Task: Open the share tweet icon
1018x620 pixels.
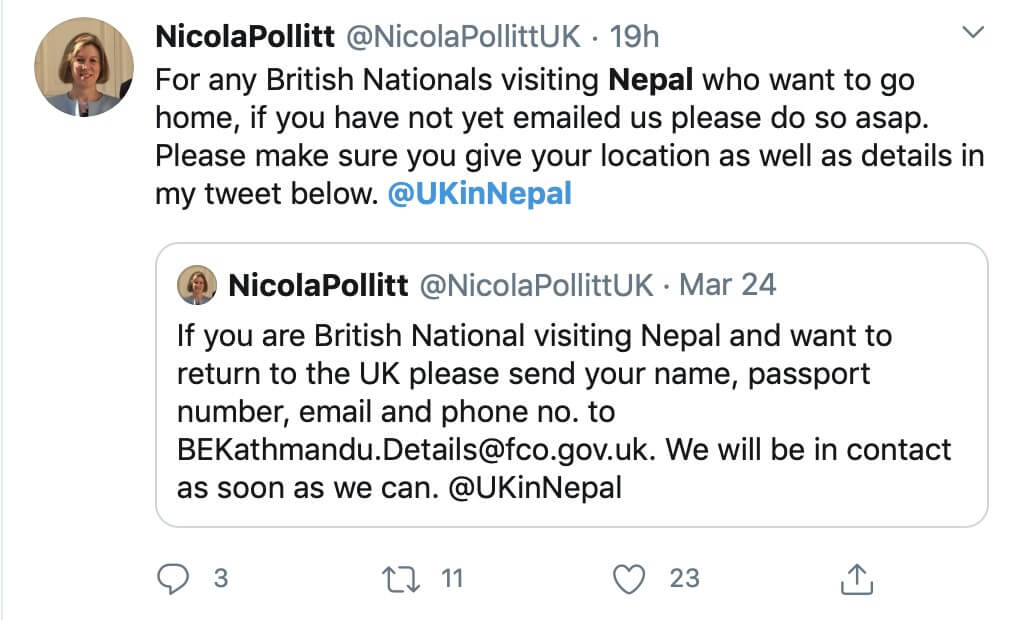Action: (857, 578)
